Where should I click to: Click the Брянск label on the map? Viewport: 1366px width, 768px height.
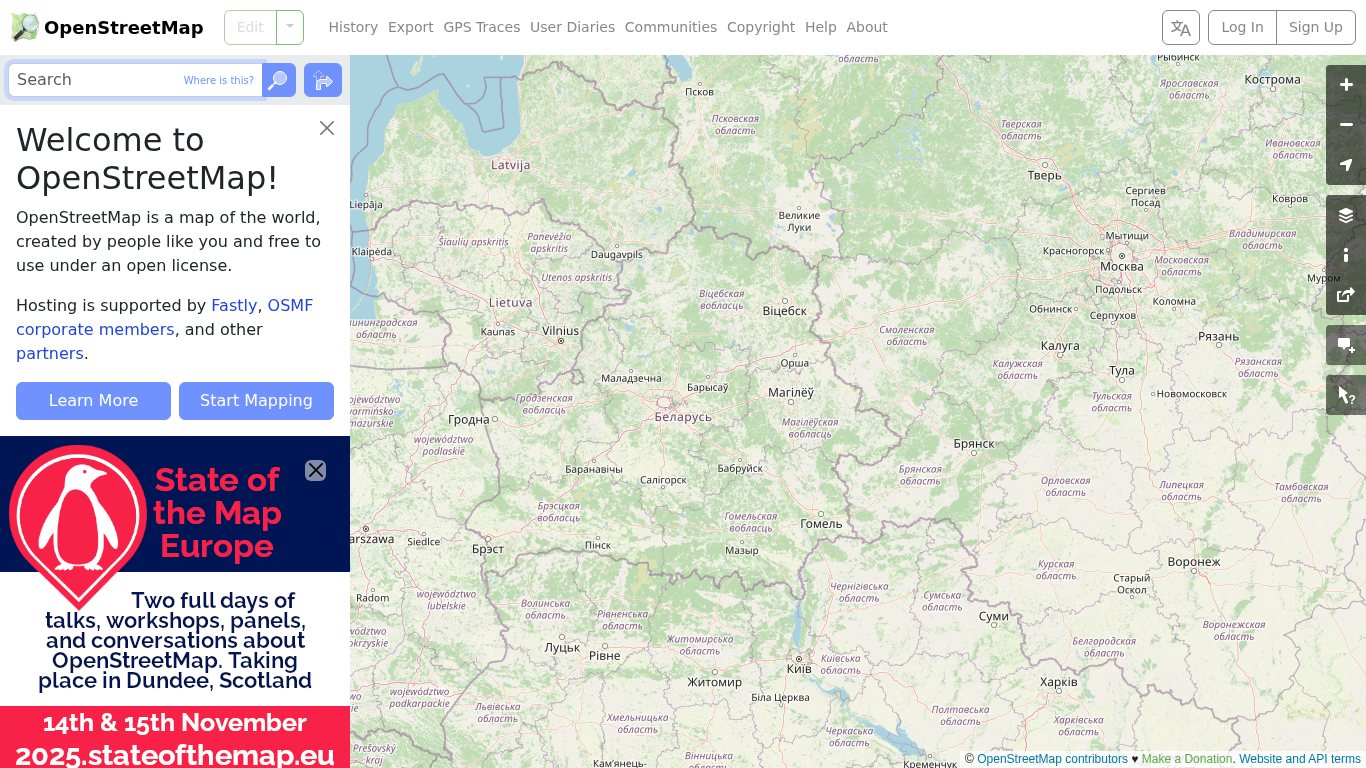974,444
